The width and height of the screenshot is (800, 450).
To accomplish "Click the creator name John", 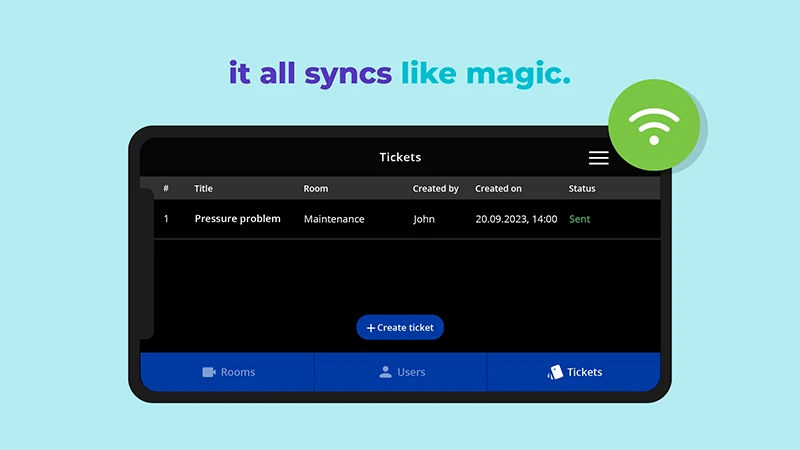I will 424,219.
